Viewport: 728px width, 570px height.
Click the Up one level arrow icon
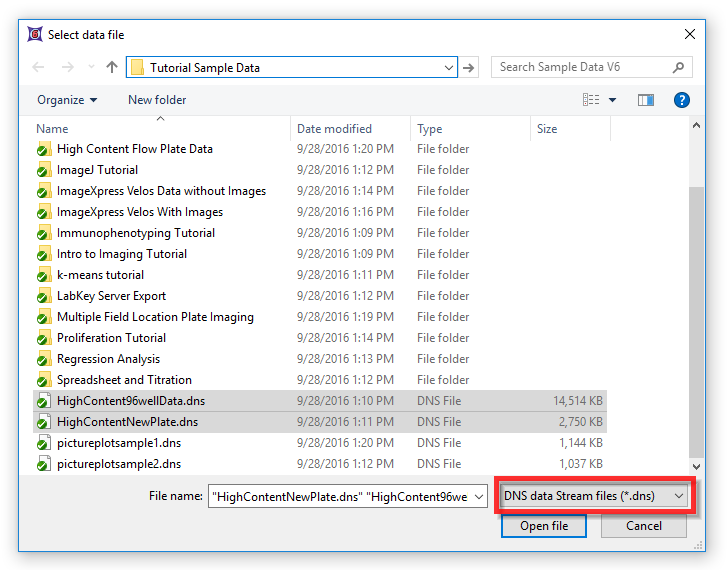[112, 67]
